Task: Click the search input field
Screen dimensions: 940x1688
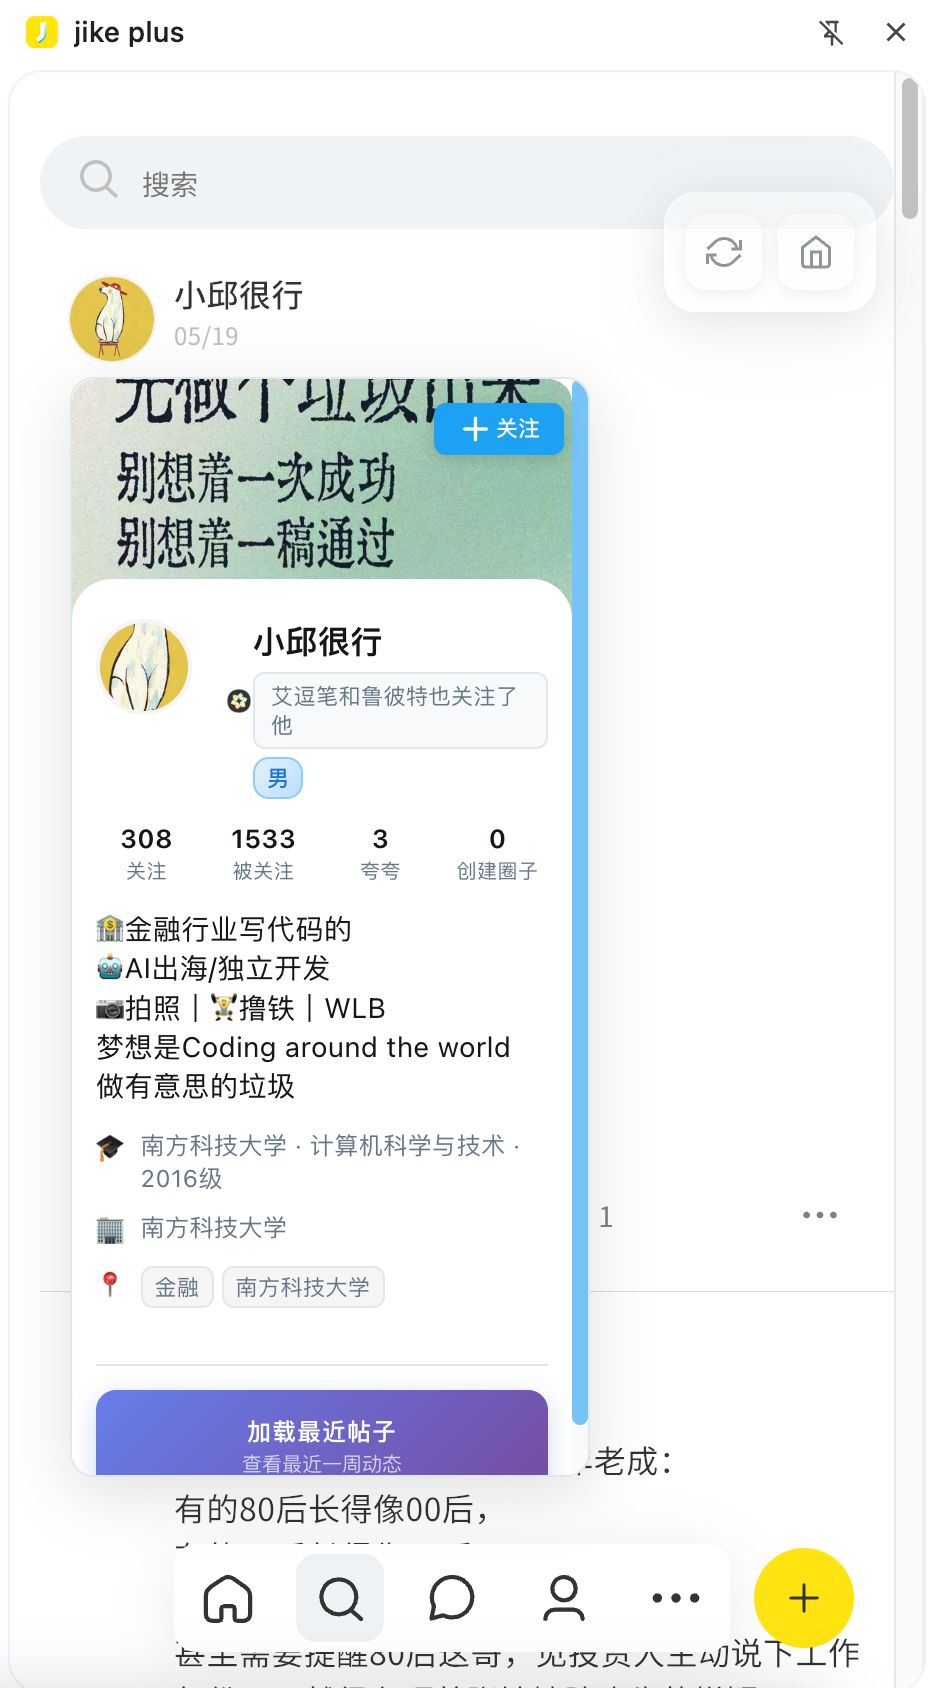Action: [466, 183]
